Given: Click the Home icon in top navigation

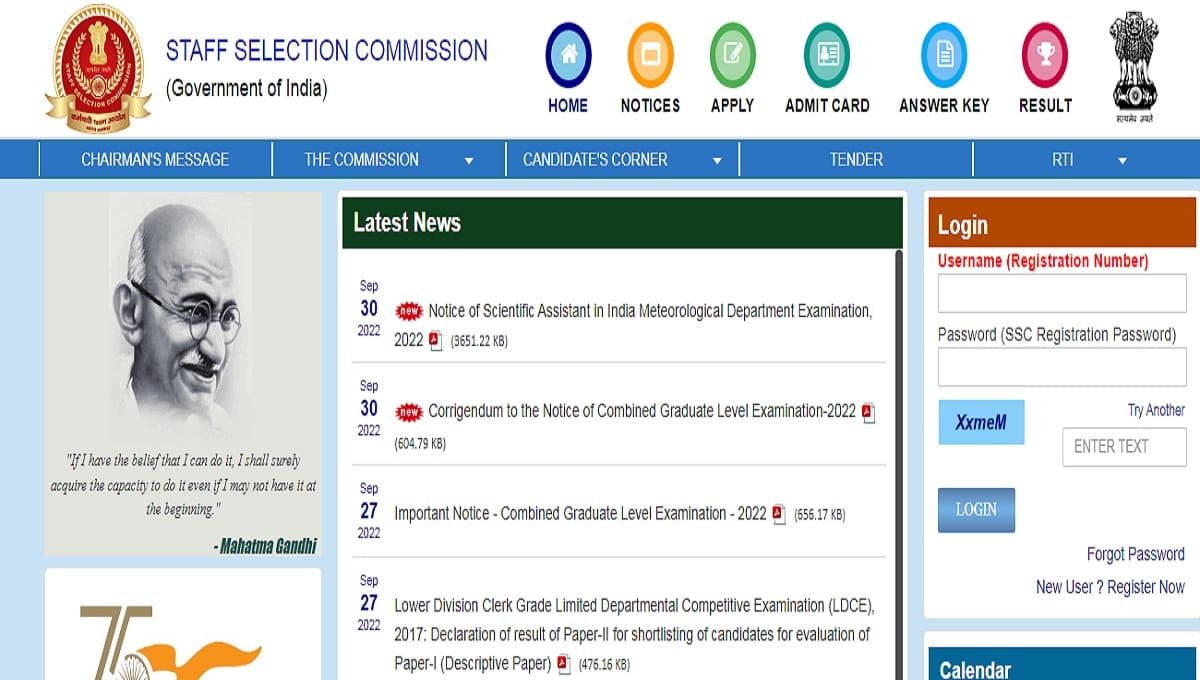Looking at the screenshot, I should click(x=568, y=56).
